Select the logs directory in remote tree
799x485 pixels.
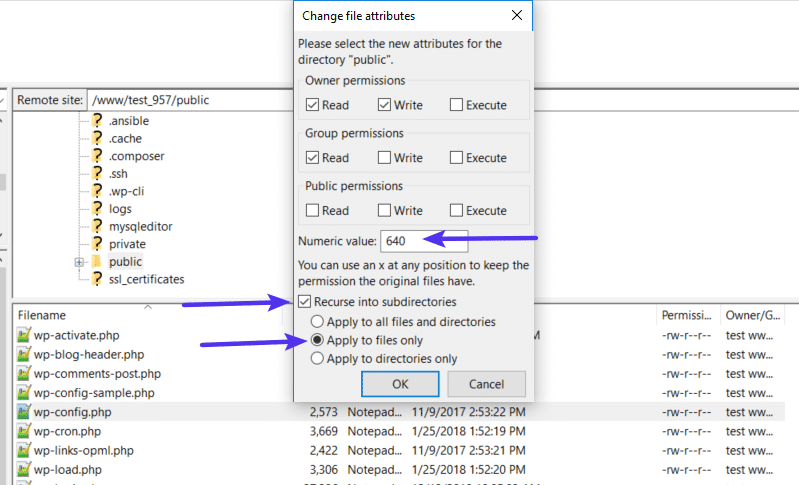120,209
